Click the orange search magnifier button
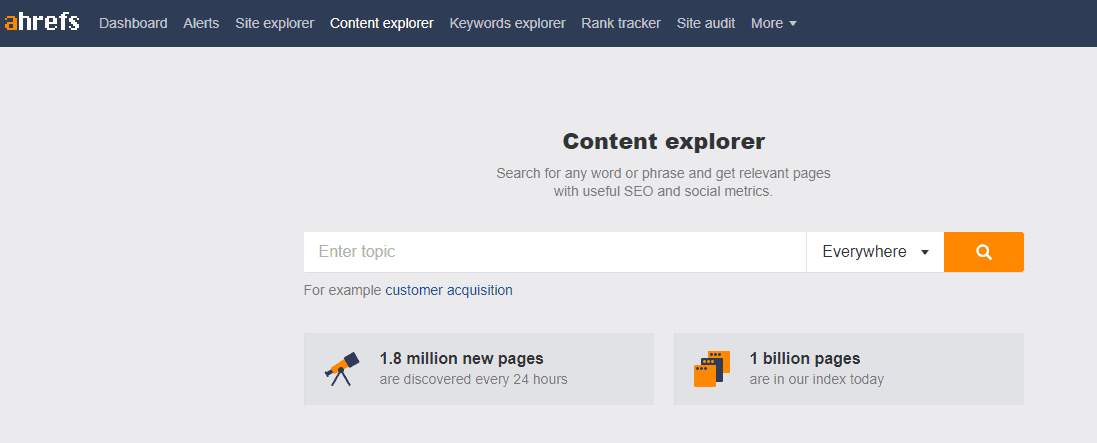 (984, 252)
